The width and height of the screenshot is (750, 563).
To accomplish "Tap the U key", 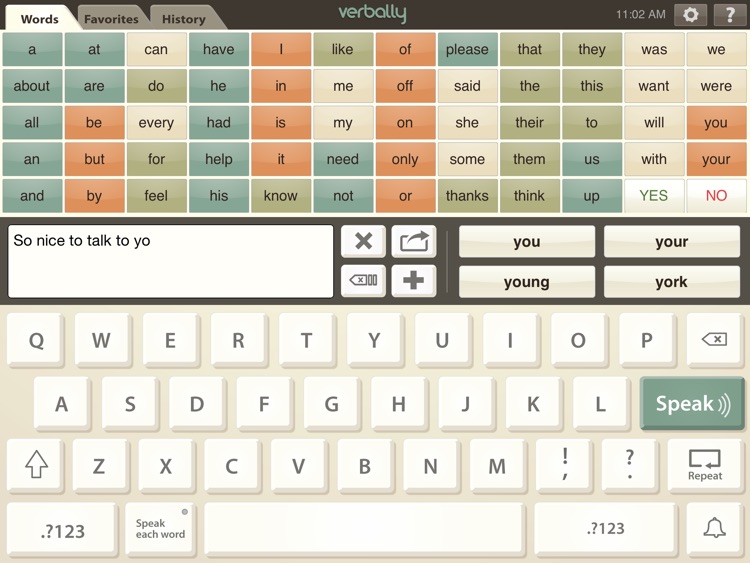I will coord(442,340).
